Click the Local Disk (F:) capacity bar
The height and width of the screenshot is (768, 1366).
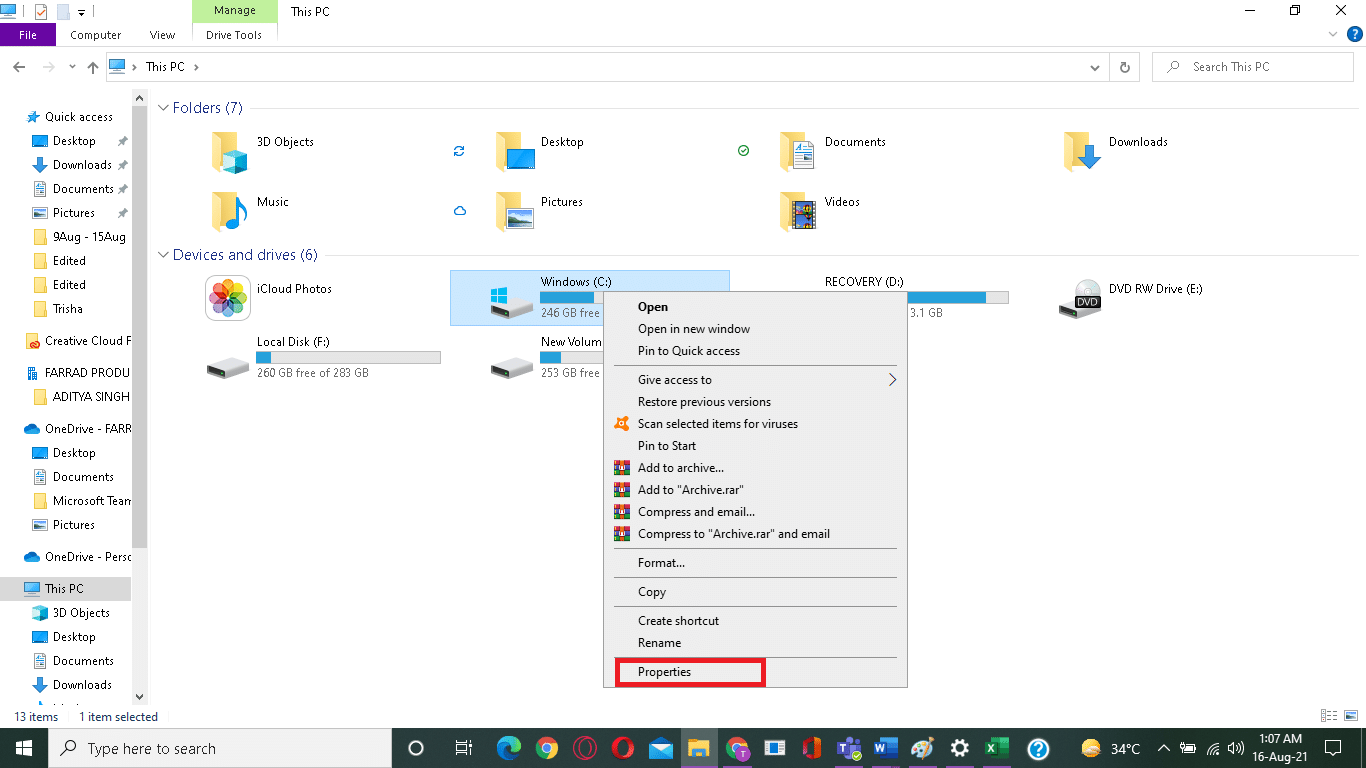point(348,356)
